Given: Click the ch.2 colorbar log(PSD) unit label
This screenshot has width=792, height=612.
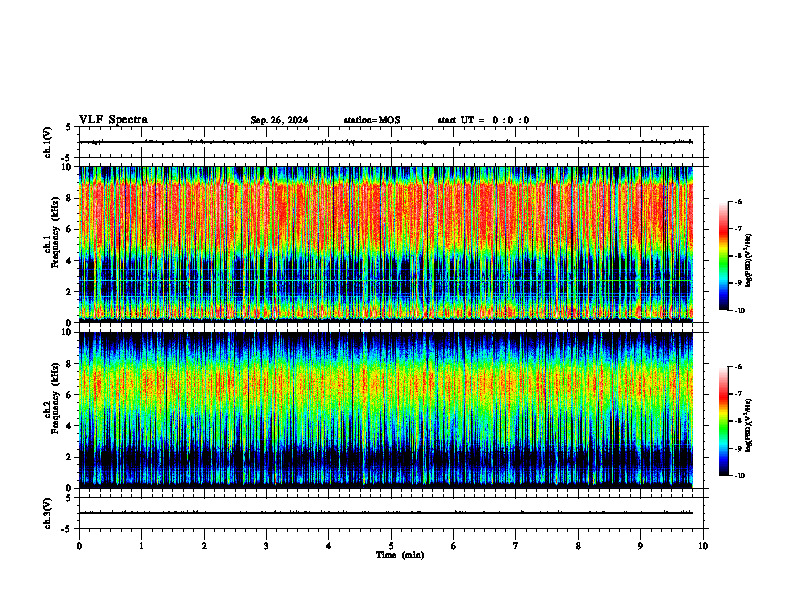Looking at the screenshot, I should pyautogui.click(x=749, y=425).
